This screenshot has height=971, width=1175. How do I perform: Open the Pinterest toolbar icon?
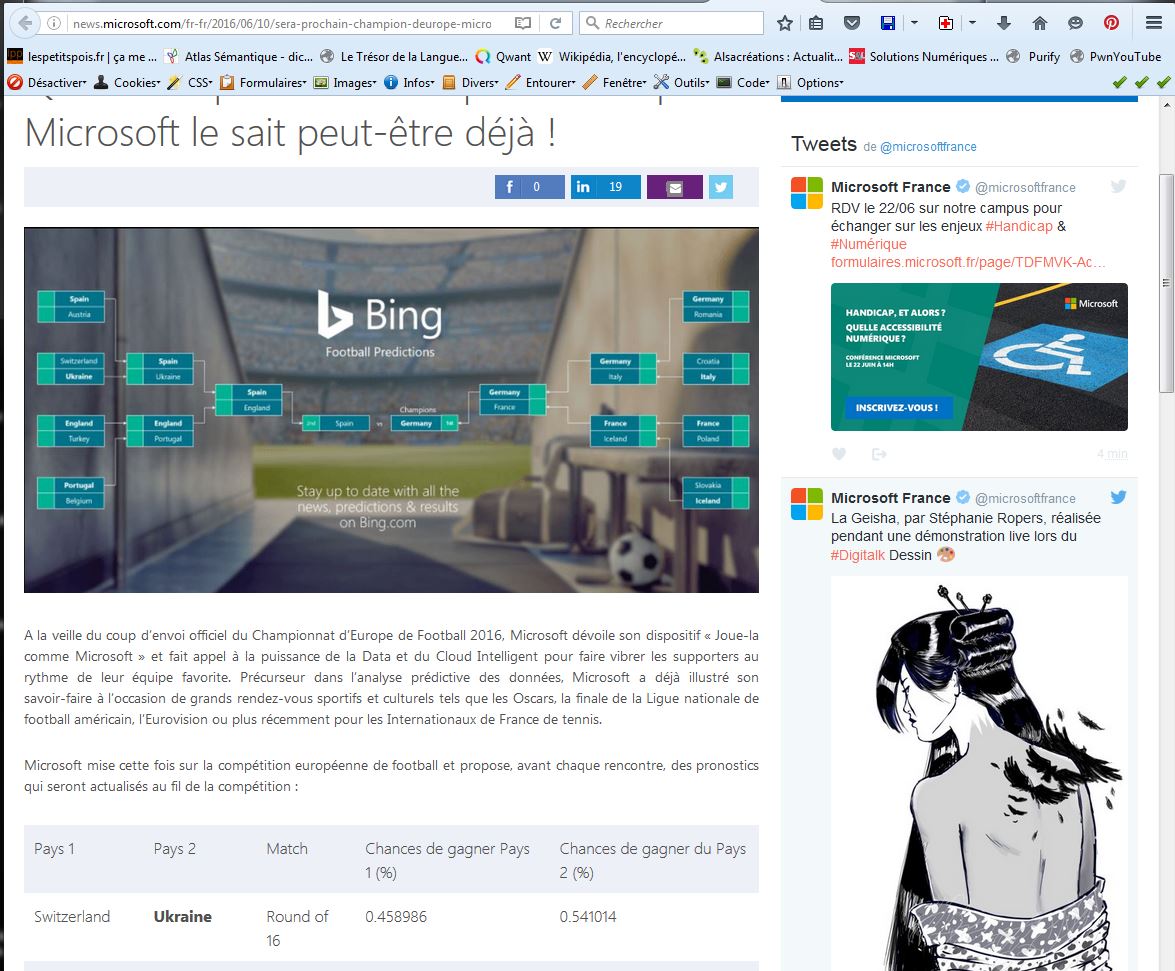click(x=1111, y=23)
